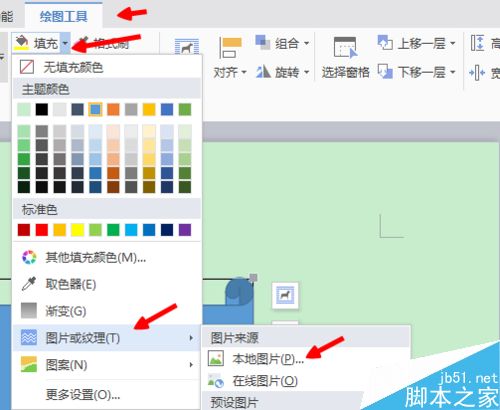Pick the red standard color swatch
This screenshot has height=410, width=500.
point(42,230)
